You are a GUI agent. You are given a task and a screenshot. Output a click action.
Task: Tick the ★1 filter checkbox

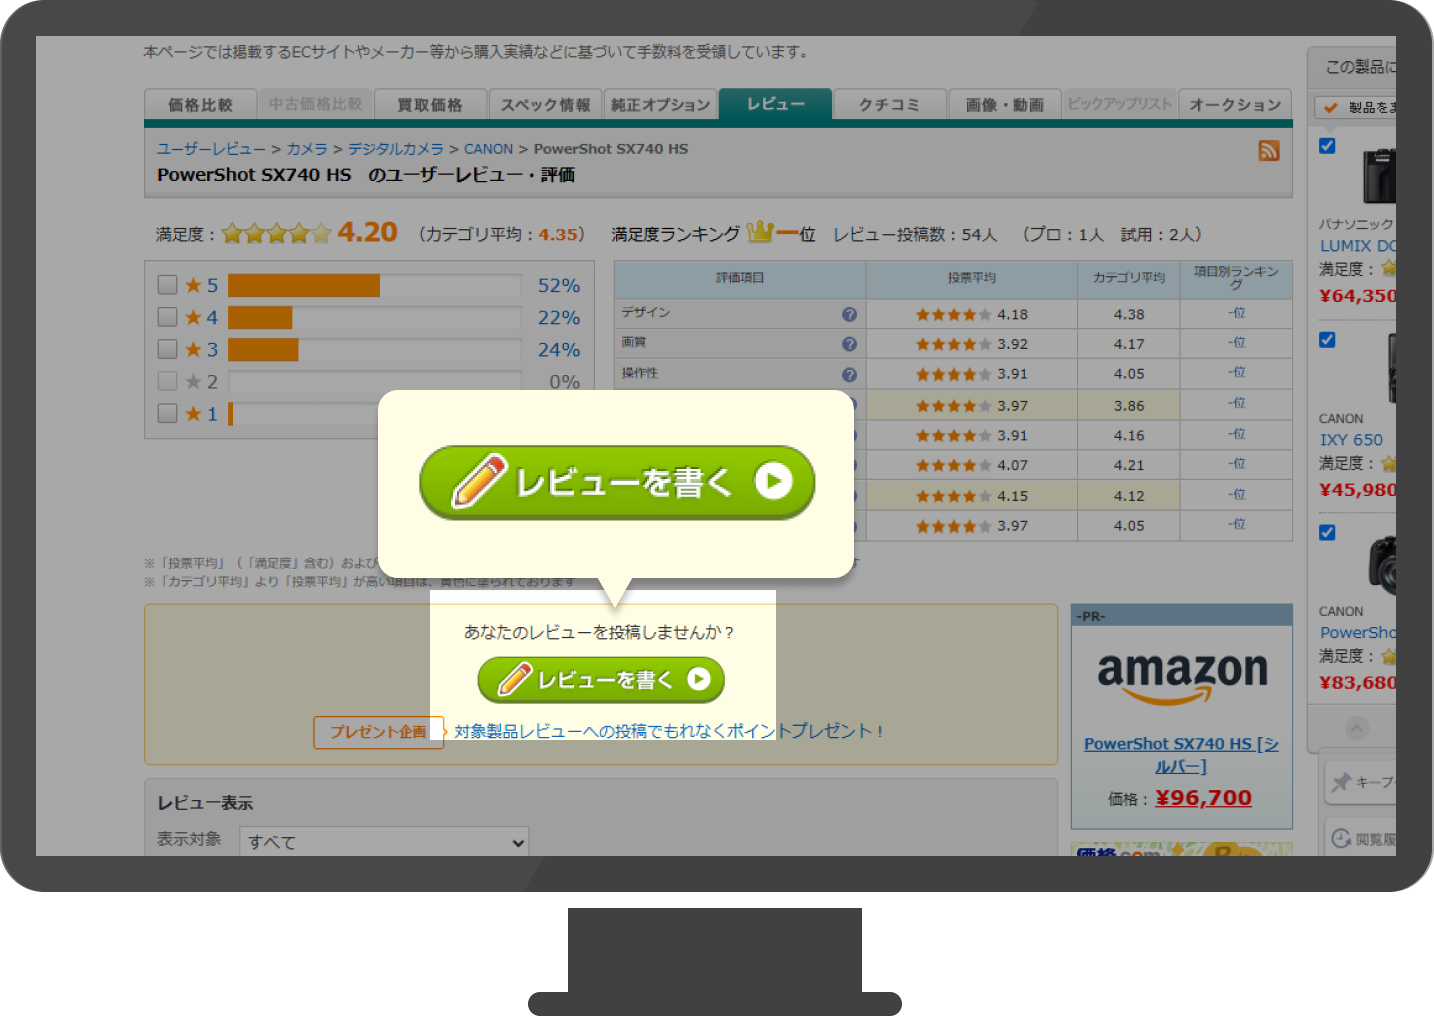point(168,413)
